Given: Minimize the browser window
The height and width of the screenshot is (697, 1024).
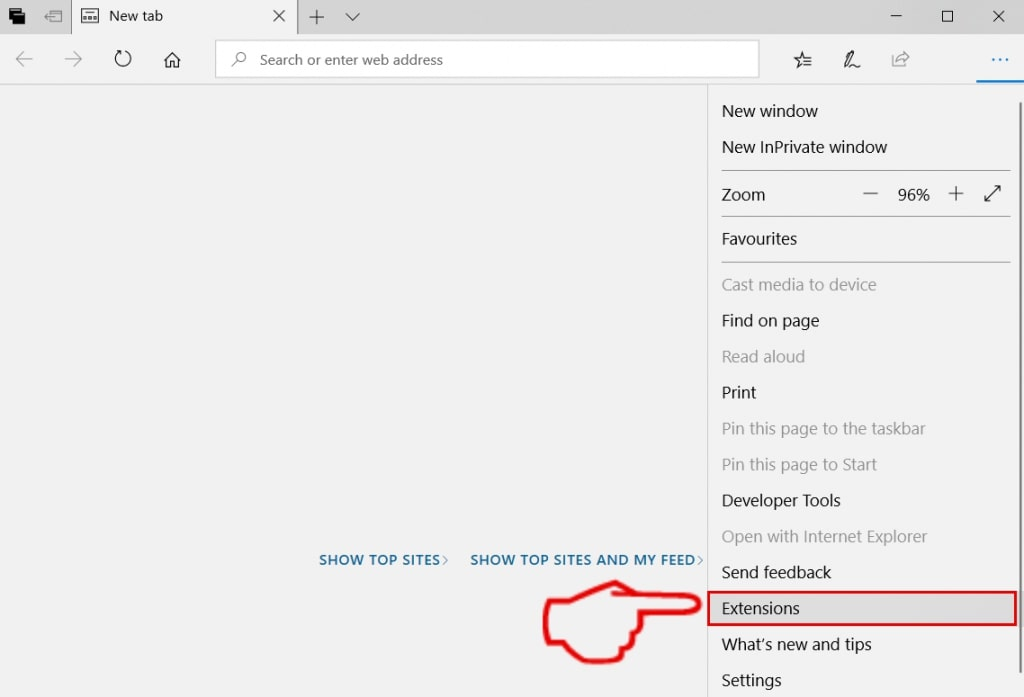Looking at the screenshot, I should coord(896,16).
